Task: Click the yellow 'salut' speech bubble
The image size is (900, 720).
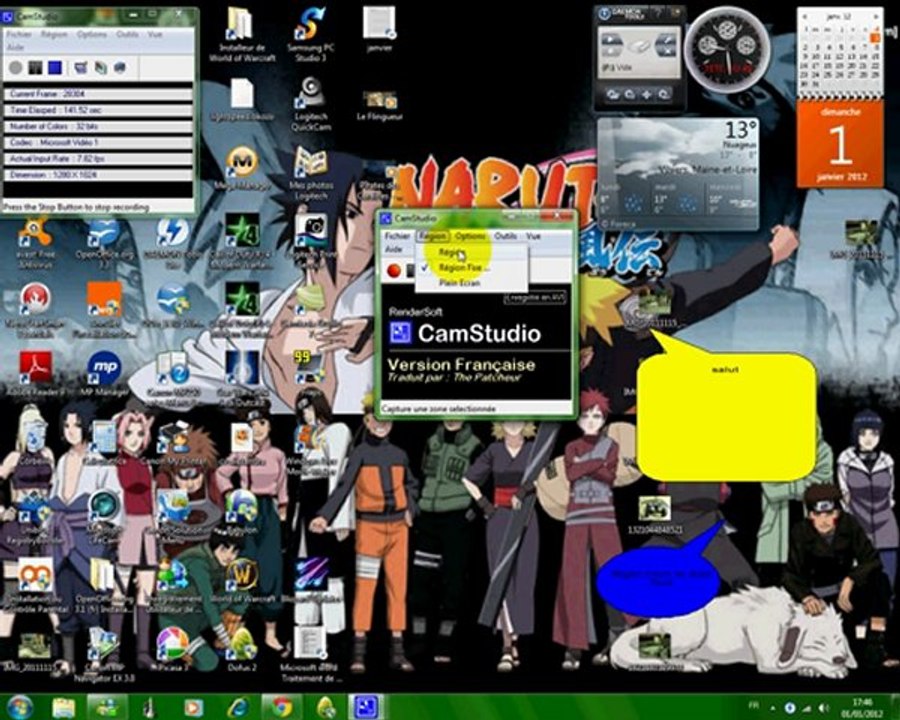Action: pyautogui.click(x=726, y=416)
